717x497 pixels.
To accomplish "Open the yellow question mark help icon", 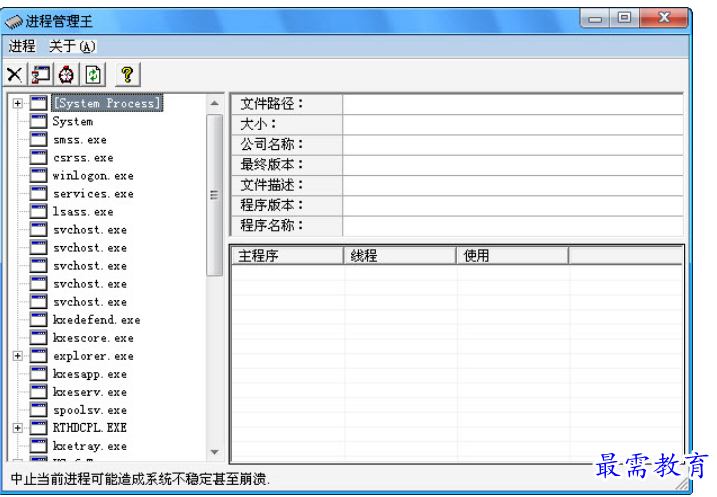I will tap(128, 75).
